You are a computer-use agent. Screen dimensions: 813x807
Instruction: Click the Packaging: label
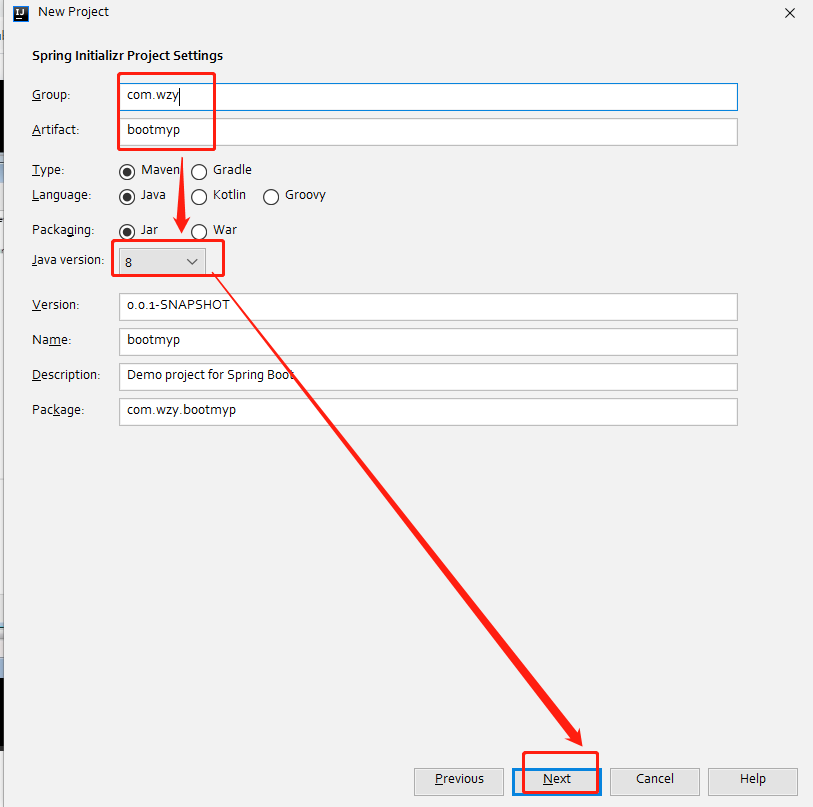(63, 230)
